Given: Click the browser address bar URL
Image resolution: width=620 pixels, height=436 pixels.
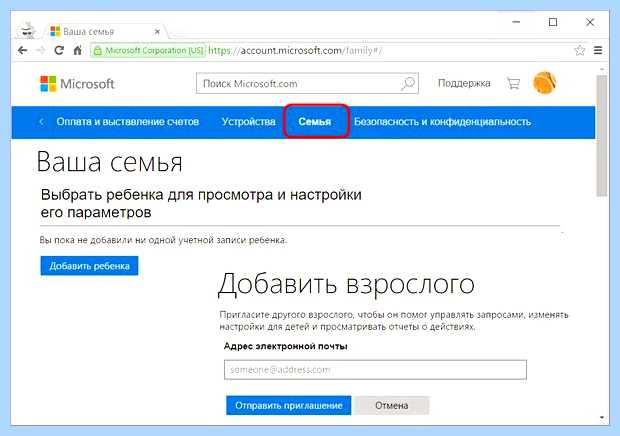Looking at the screenshot, I should pos(295,51).
